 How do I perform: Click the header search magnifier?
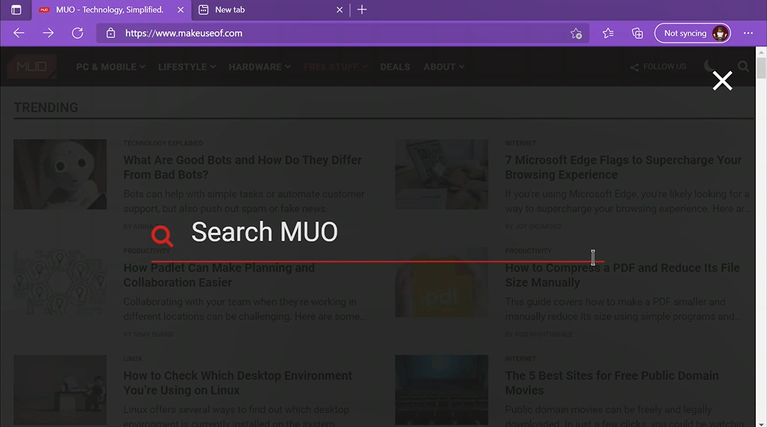point(743,66)
